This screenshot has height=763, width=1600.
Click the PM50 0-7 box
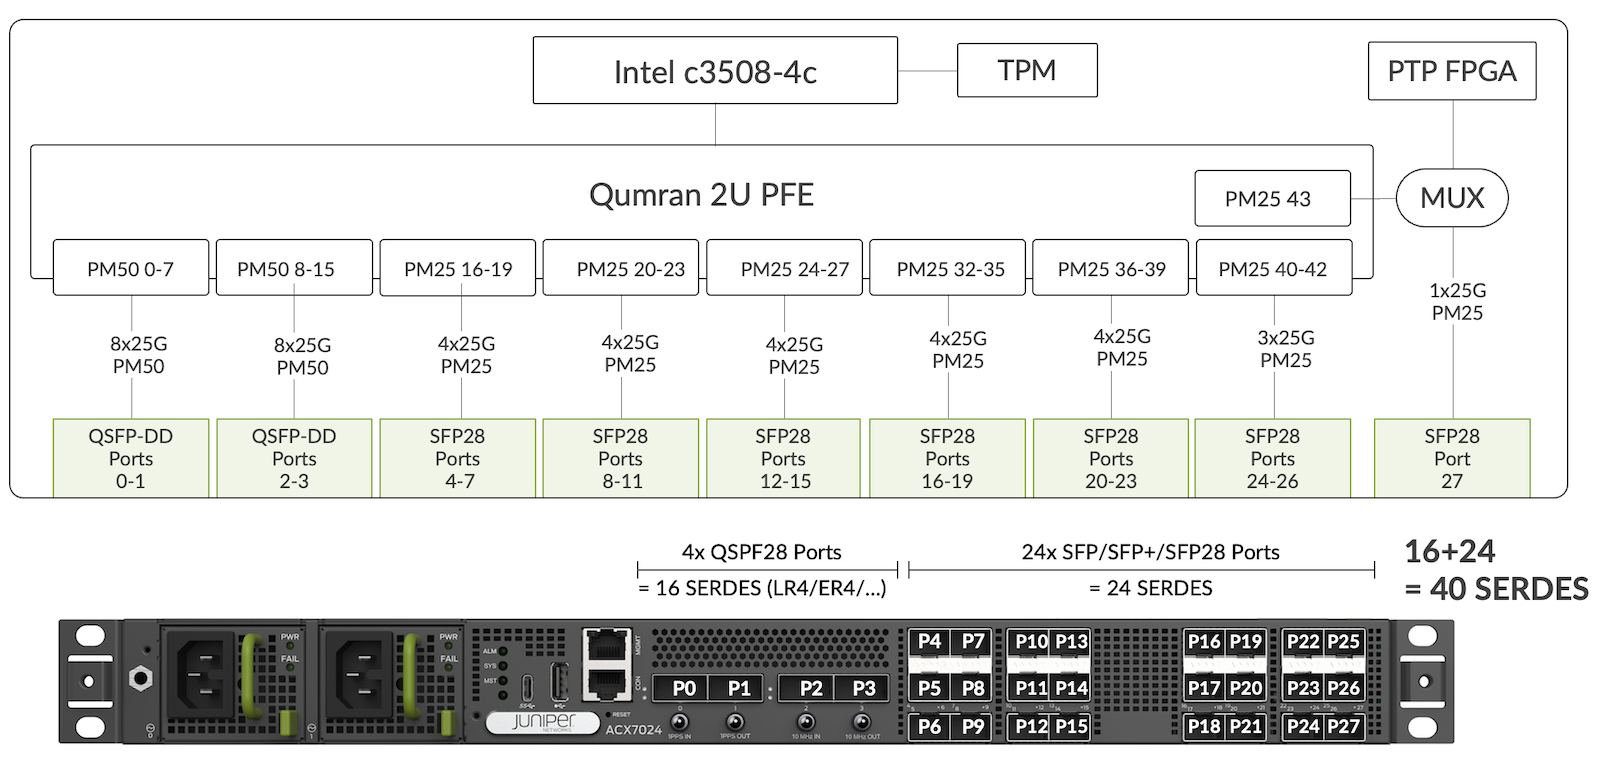(131, 268)
